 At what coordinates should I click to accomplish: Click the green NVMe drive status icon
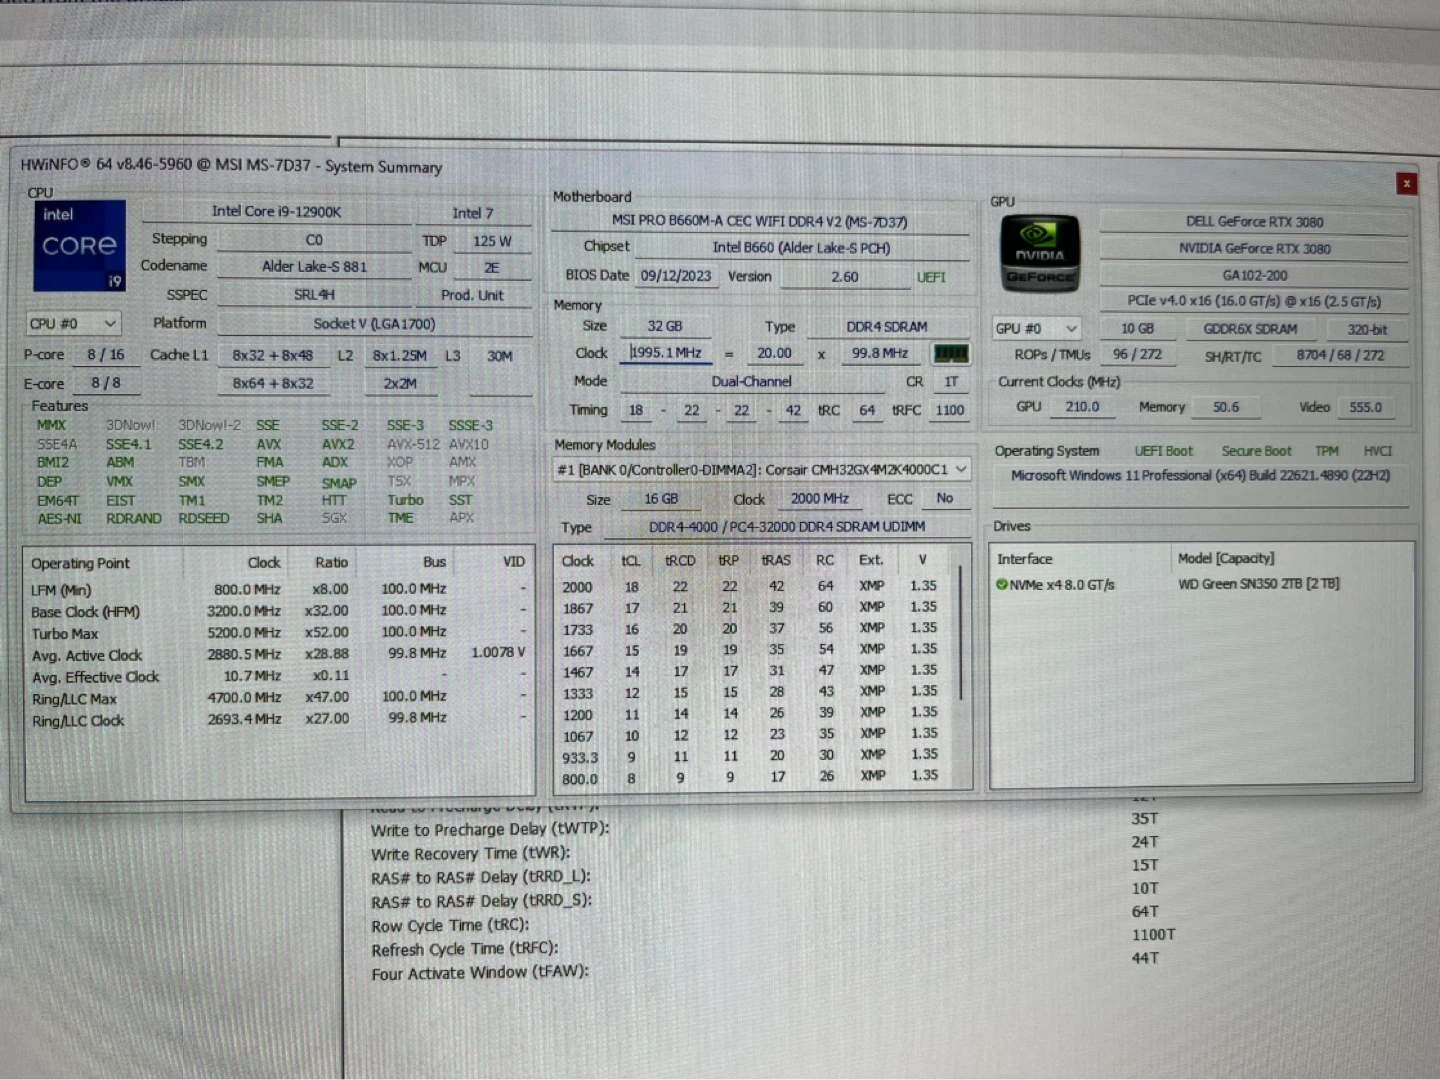tap(1001, 584)
